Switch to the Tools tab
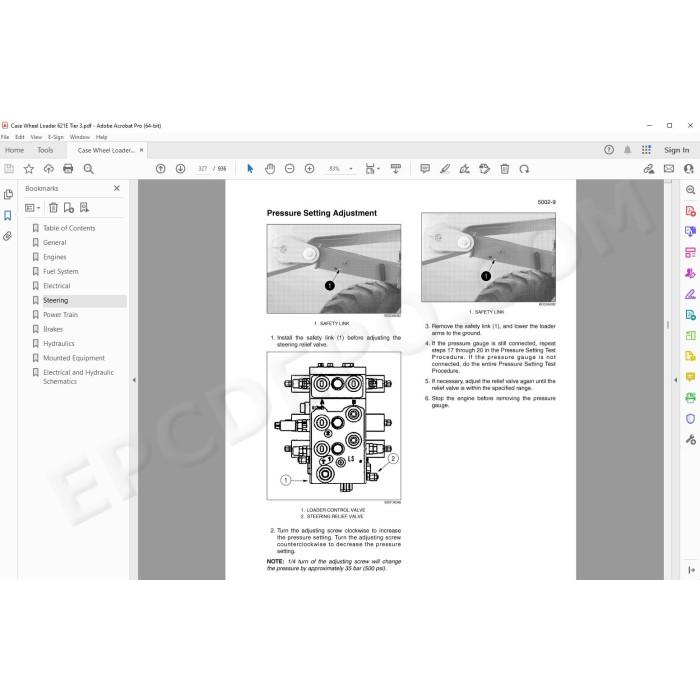Viewport: 700px width, 700px height. pyautogui.click(x=45, y=150)
